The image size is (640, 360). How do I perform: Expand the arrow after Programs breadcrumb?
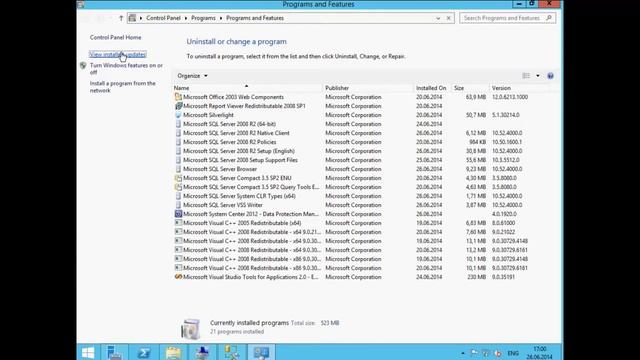click(x=221, y=18)
